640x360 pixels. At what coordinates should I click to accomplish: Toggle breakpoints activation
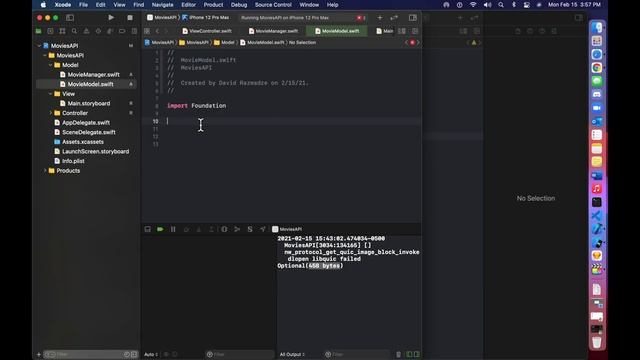tap(160, 229)
